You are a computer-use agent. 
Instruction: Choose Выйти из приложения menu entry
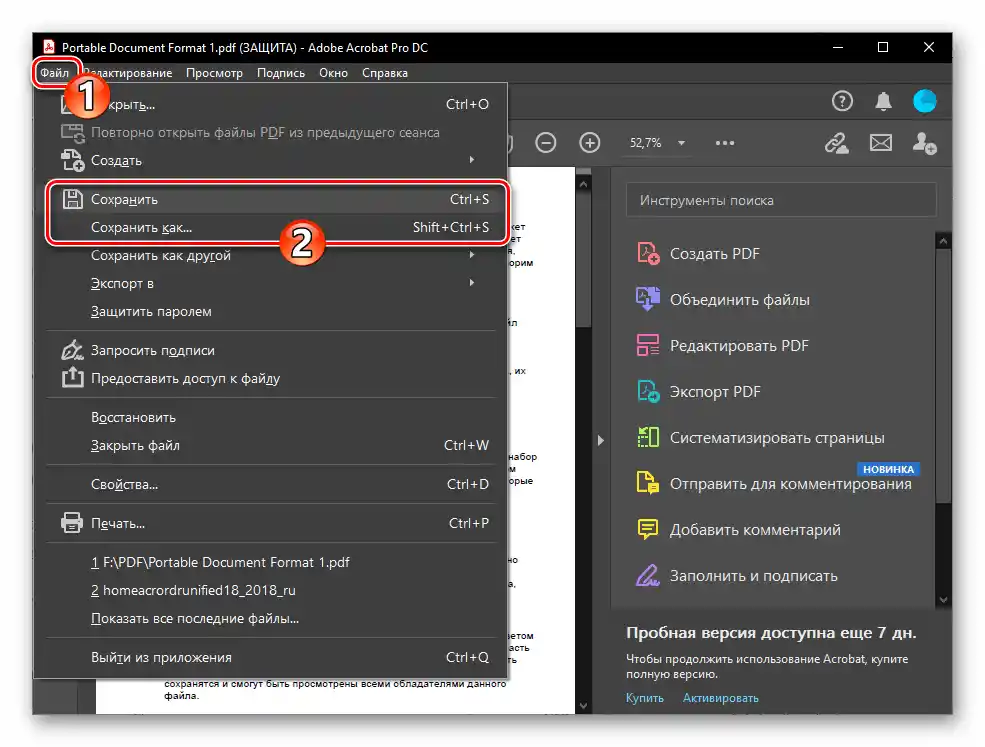pos(271,657)
